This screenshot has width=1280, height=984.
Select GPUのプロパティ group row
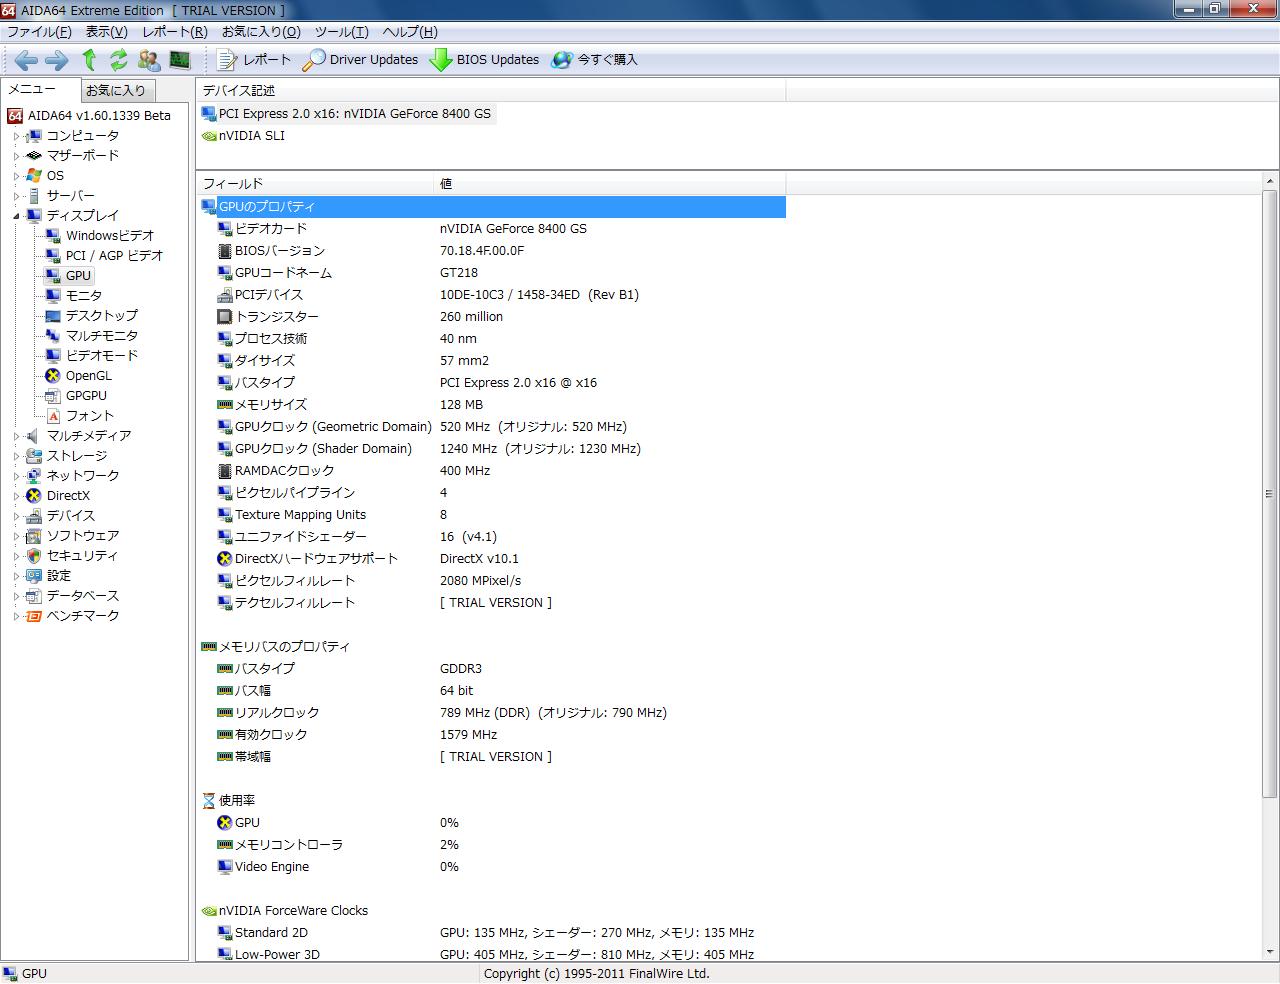493,207
